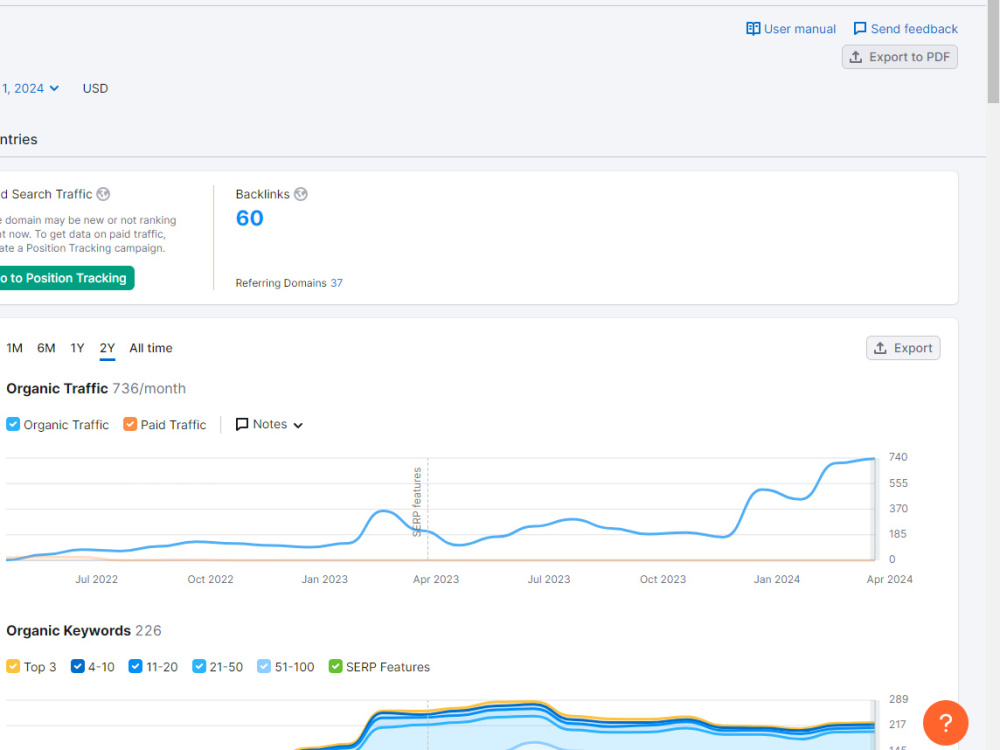Toggle the 21-50 keywords checkbox
This screenshot has height=750, width=1000.
(199, 666)
